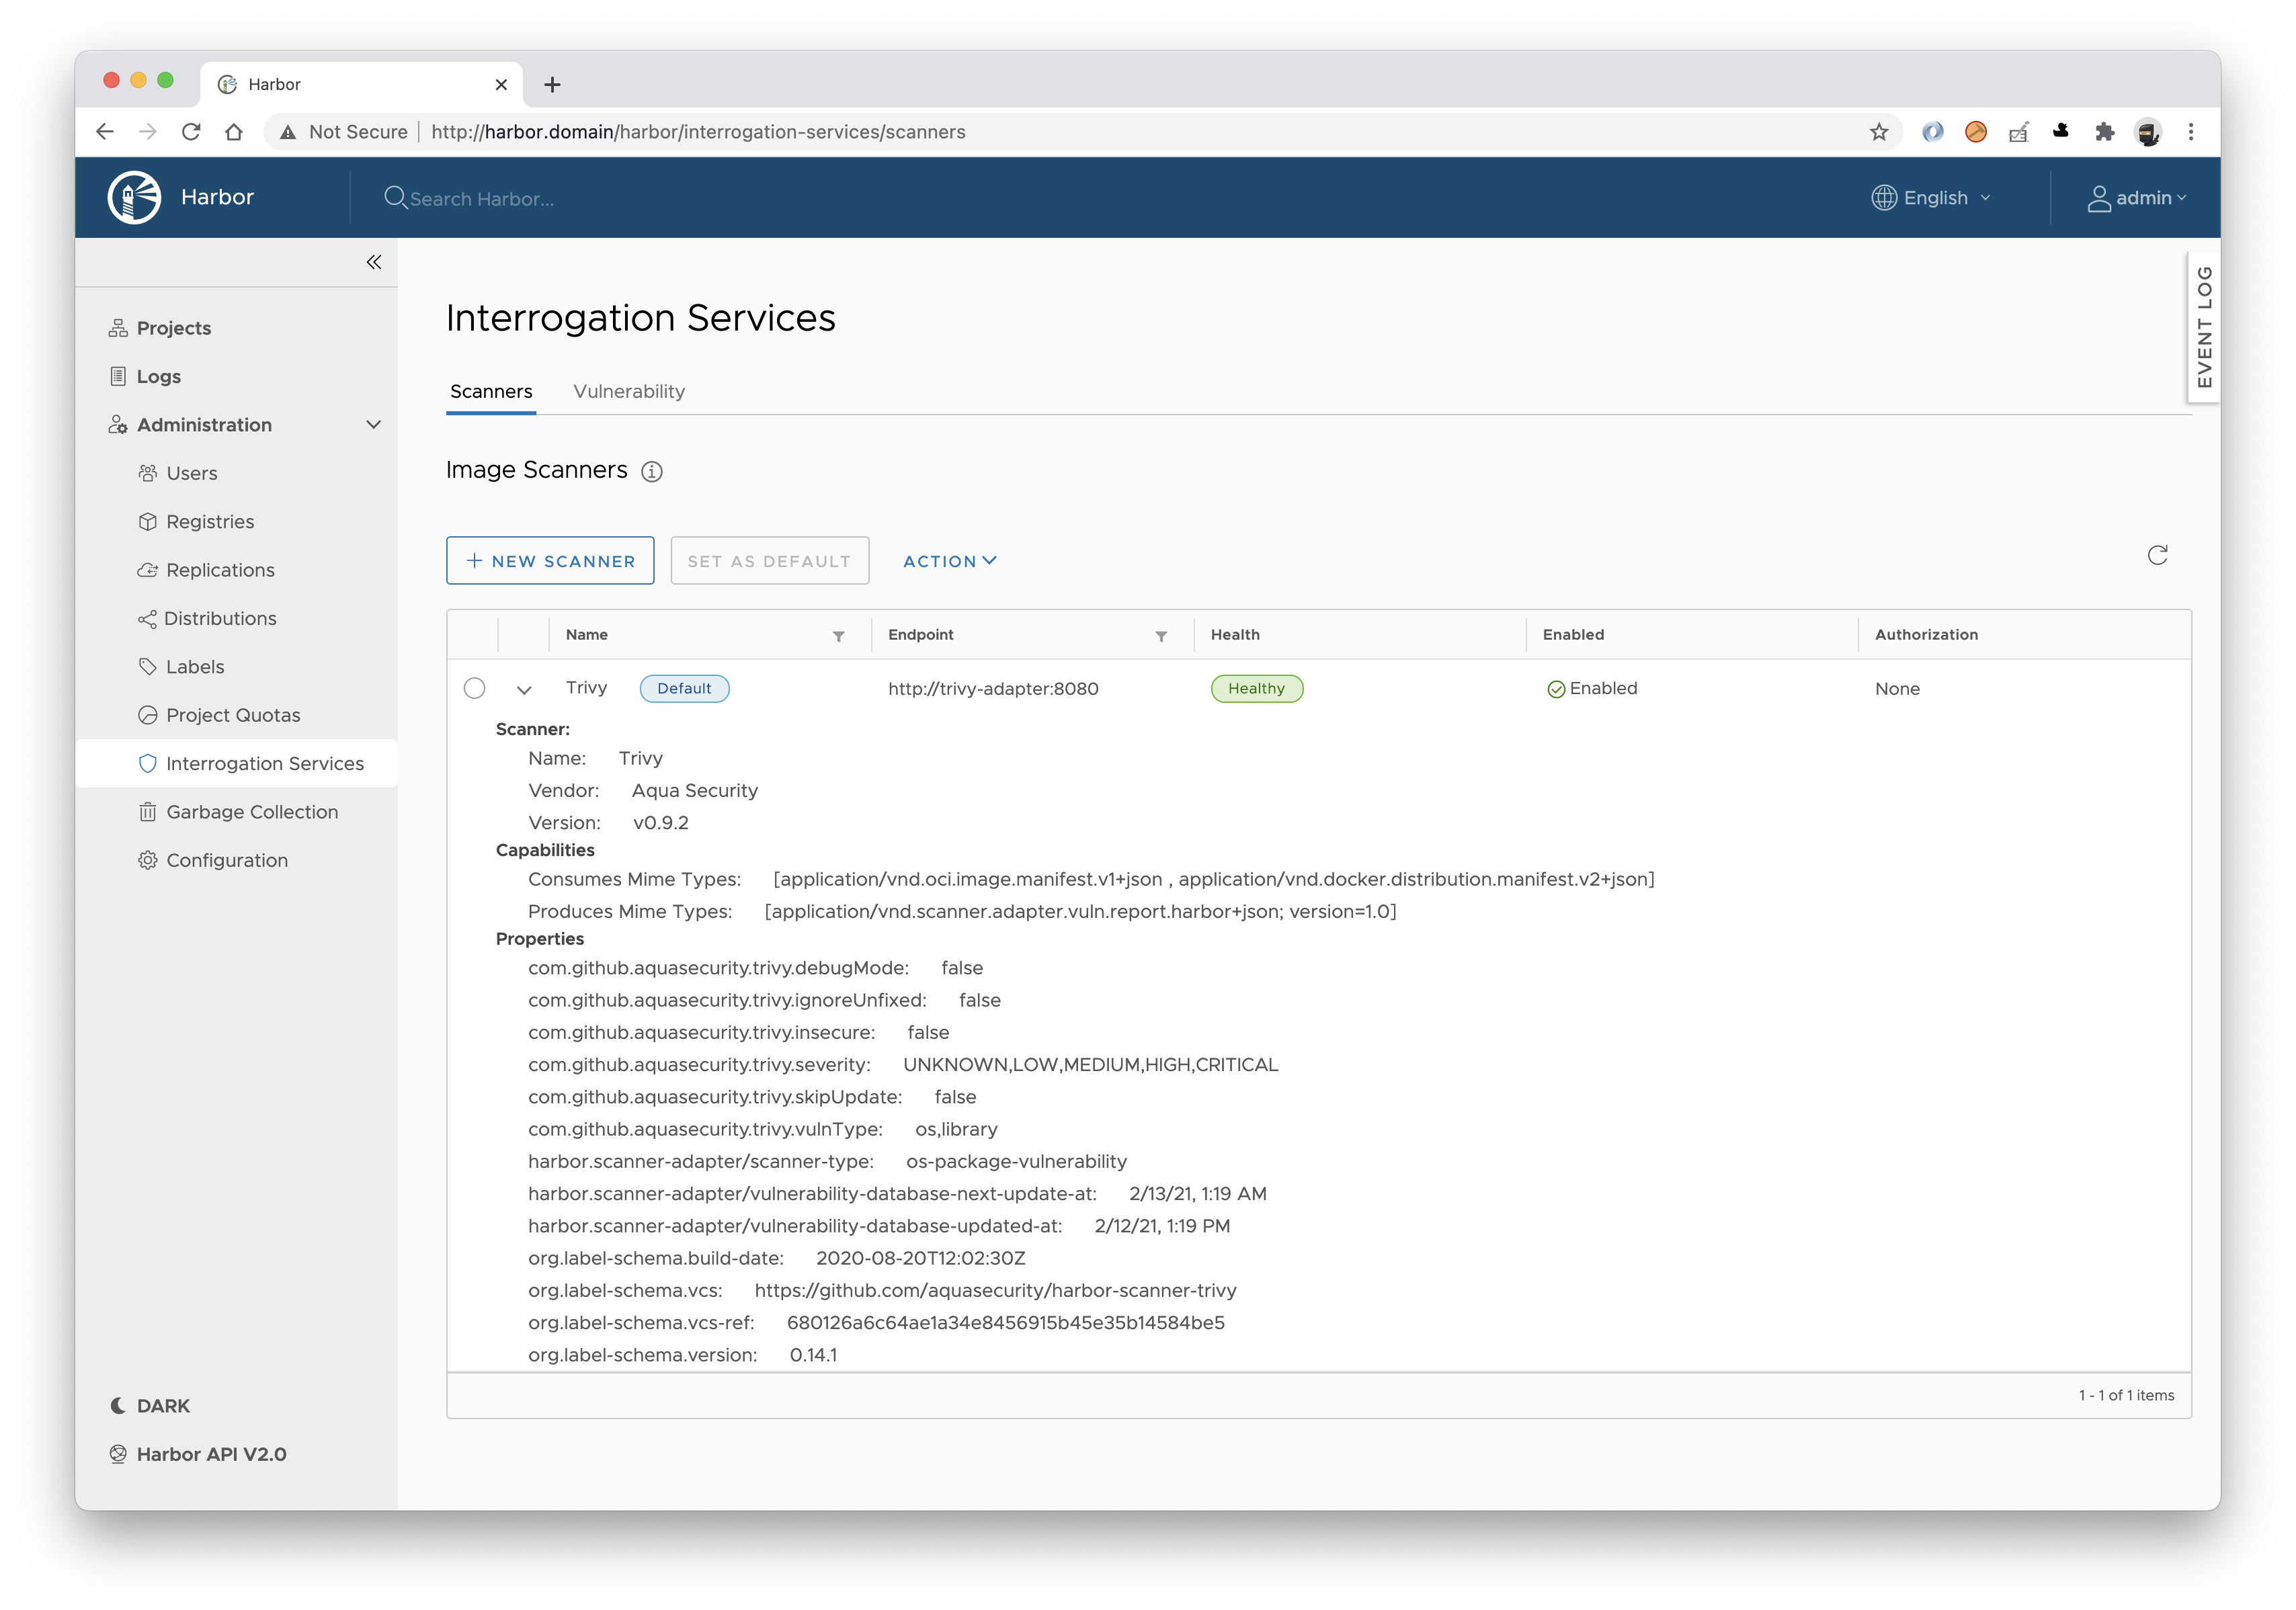Open Garbage Collection trash icon
The height and width of the screenshot is (1610, 2296).
(x=148, y=811)
